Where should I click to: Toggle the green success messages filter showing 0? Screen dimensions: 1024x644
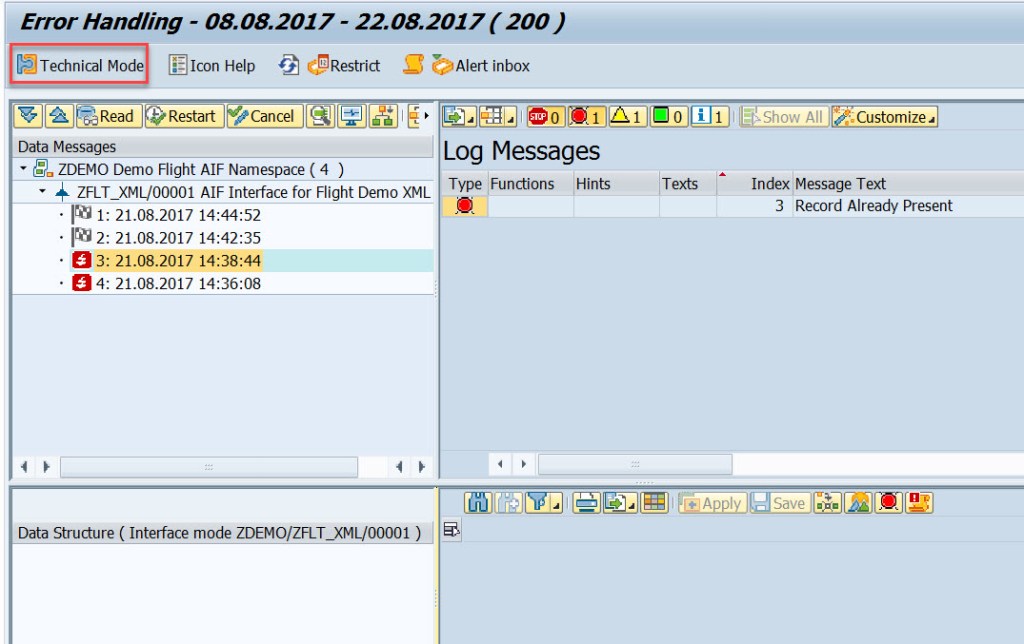(668, 117)
